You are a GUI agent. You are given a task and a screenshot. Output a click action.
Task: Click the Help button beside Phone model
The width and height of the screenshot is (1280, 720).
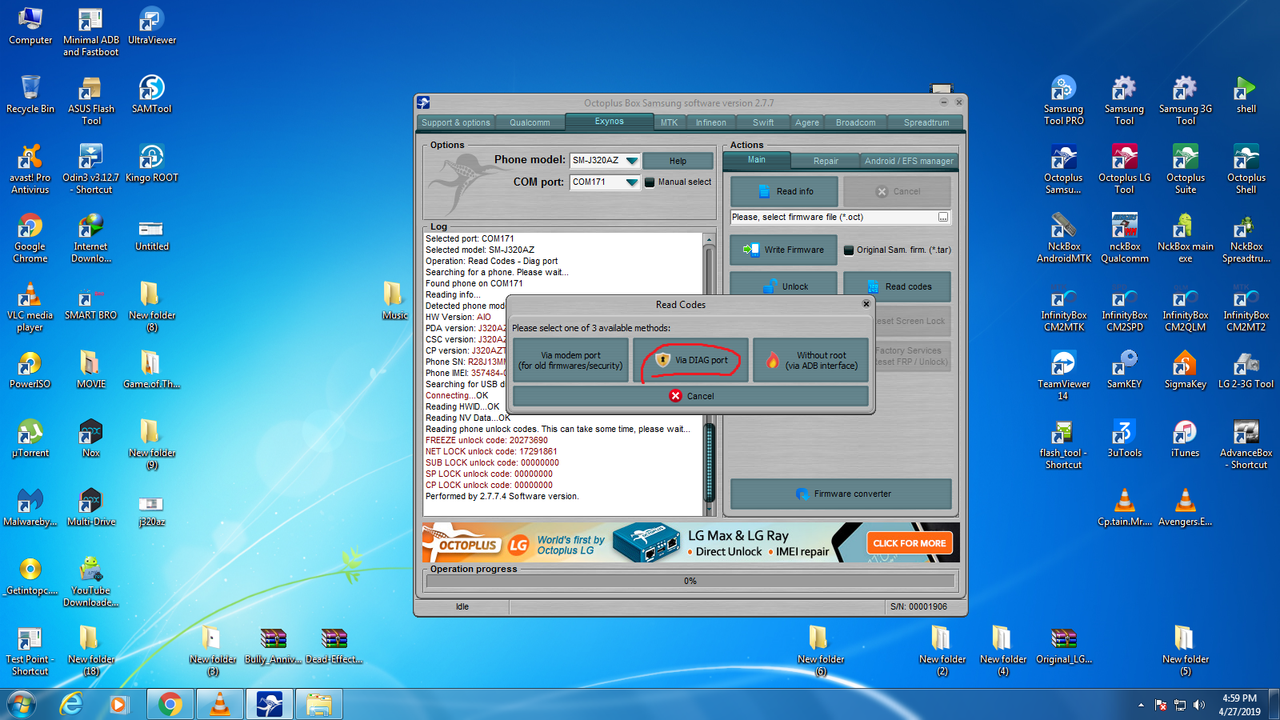point(677,161)
